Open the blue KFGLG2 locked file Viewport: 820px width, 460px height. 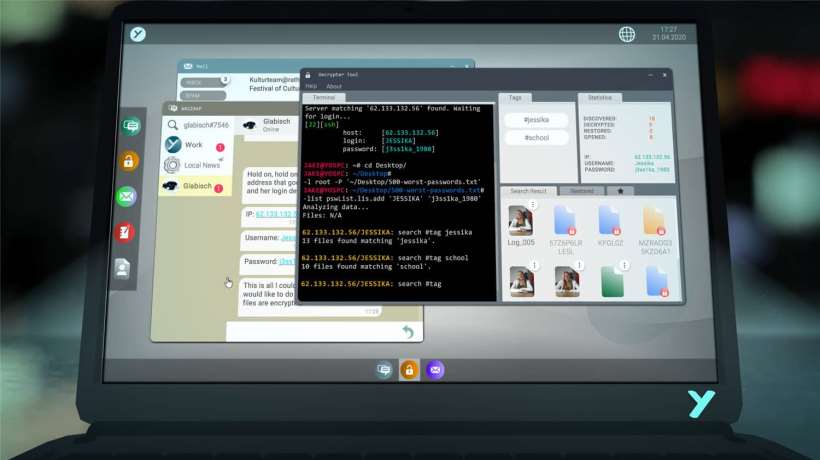(x=609, y=221)
